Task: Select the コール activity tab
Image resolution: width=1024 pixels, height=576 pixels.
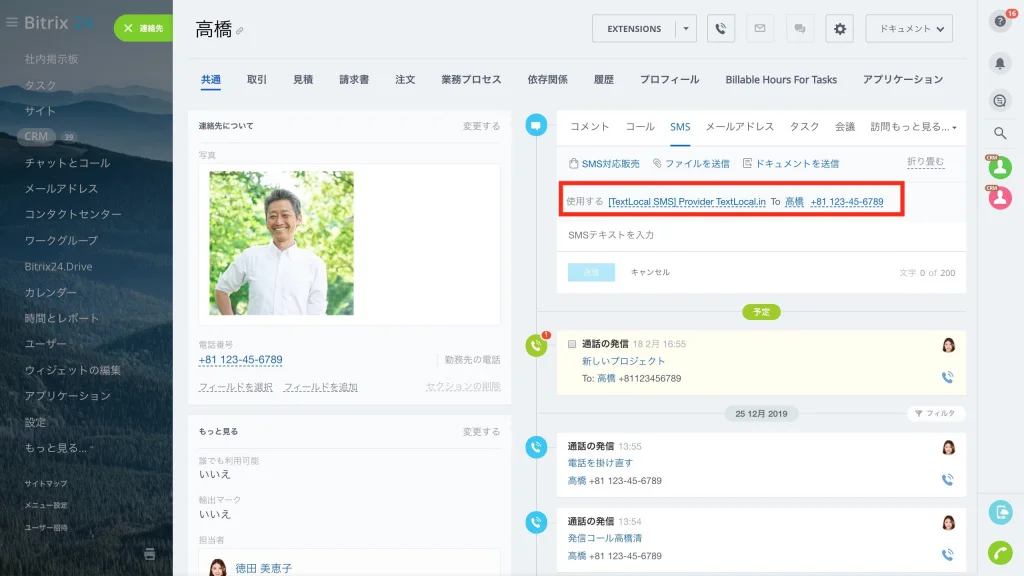Action: point(640,127)
